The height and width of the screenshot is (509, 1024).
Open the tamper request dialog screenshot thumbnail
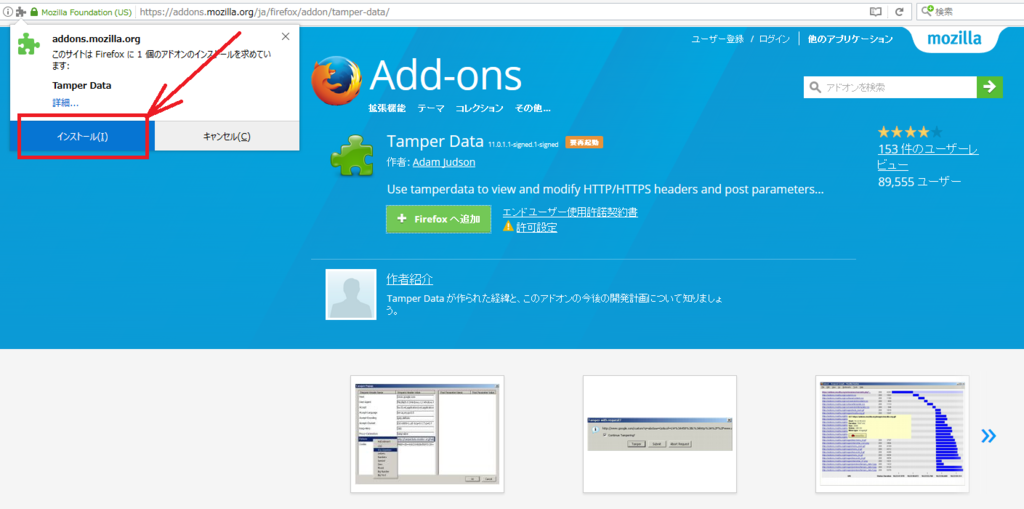coord(660,434)
